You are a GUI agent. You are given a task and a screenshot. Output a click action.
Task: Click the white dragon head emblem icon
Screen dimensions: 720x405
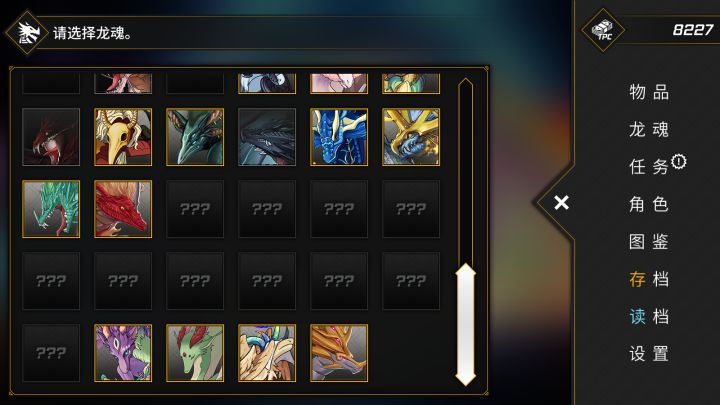click(27, 33)
